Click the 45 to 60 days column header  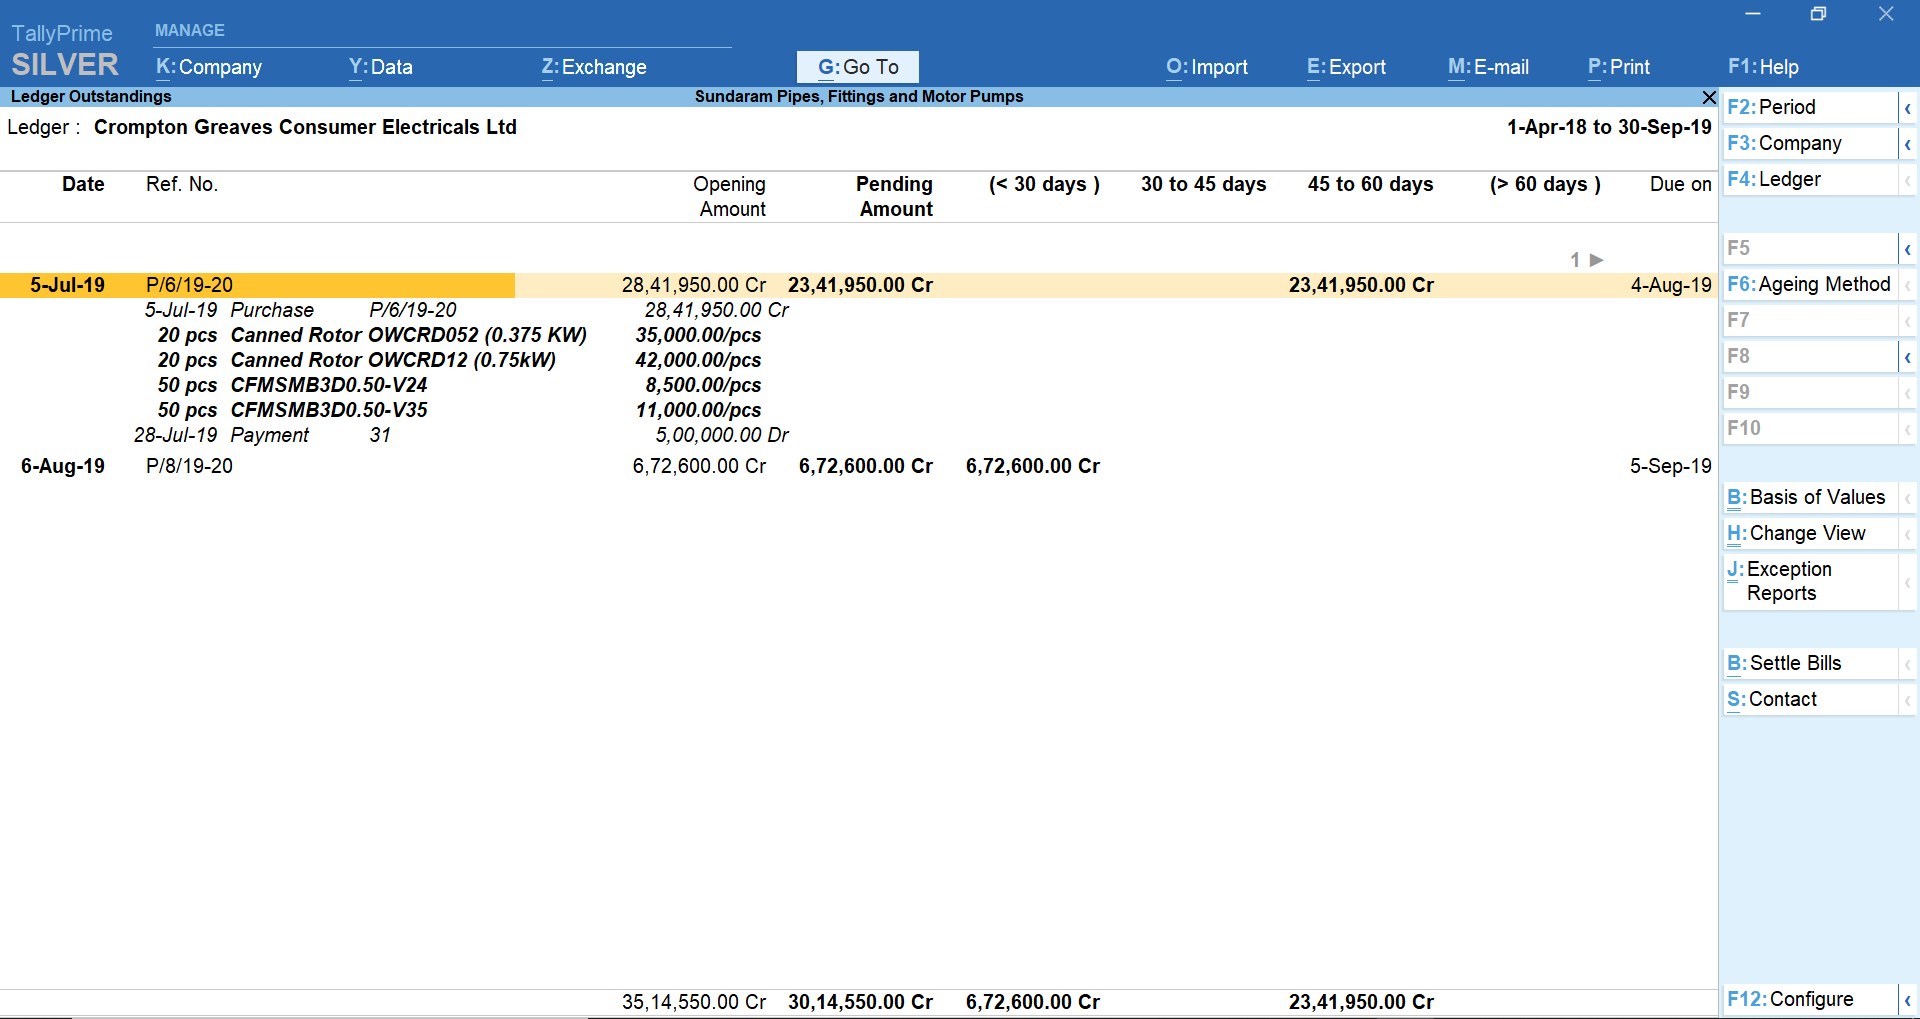(x=1370, y=184)
